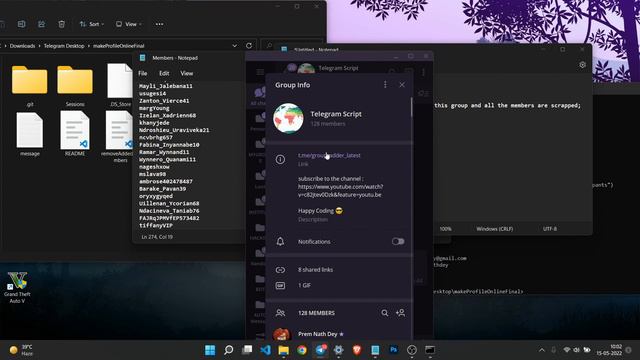Open Brave browser from taskbar
The height and width of the screenshot is (360, 640).
pos(357,350)
